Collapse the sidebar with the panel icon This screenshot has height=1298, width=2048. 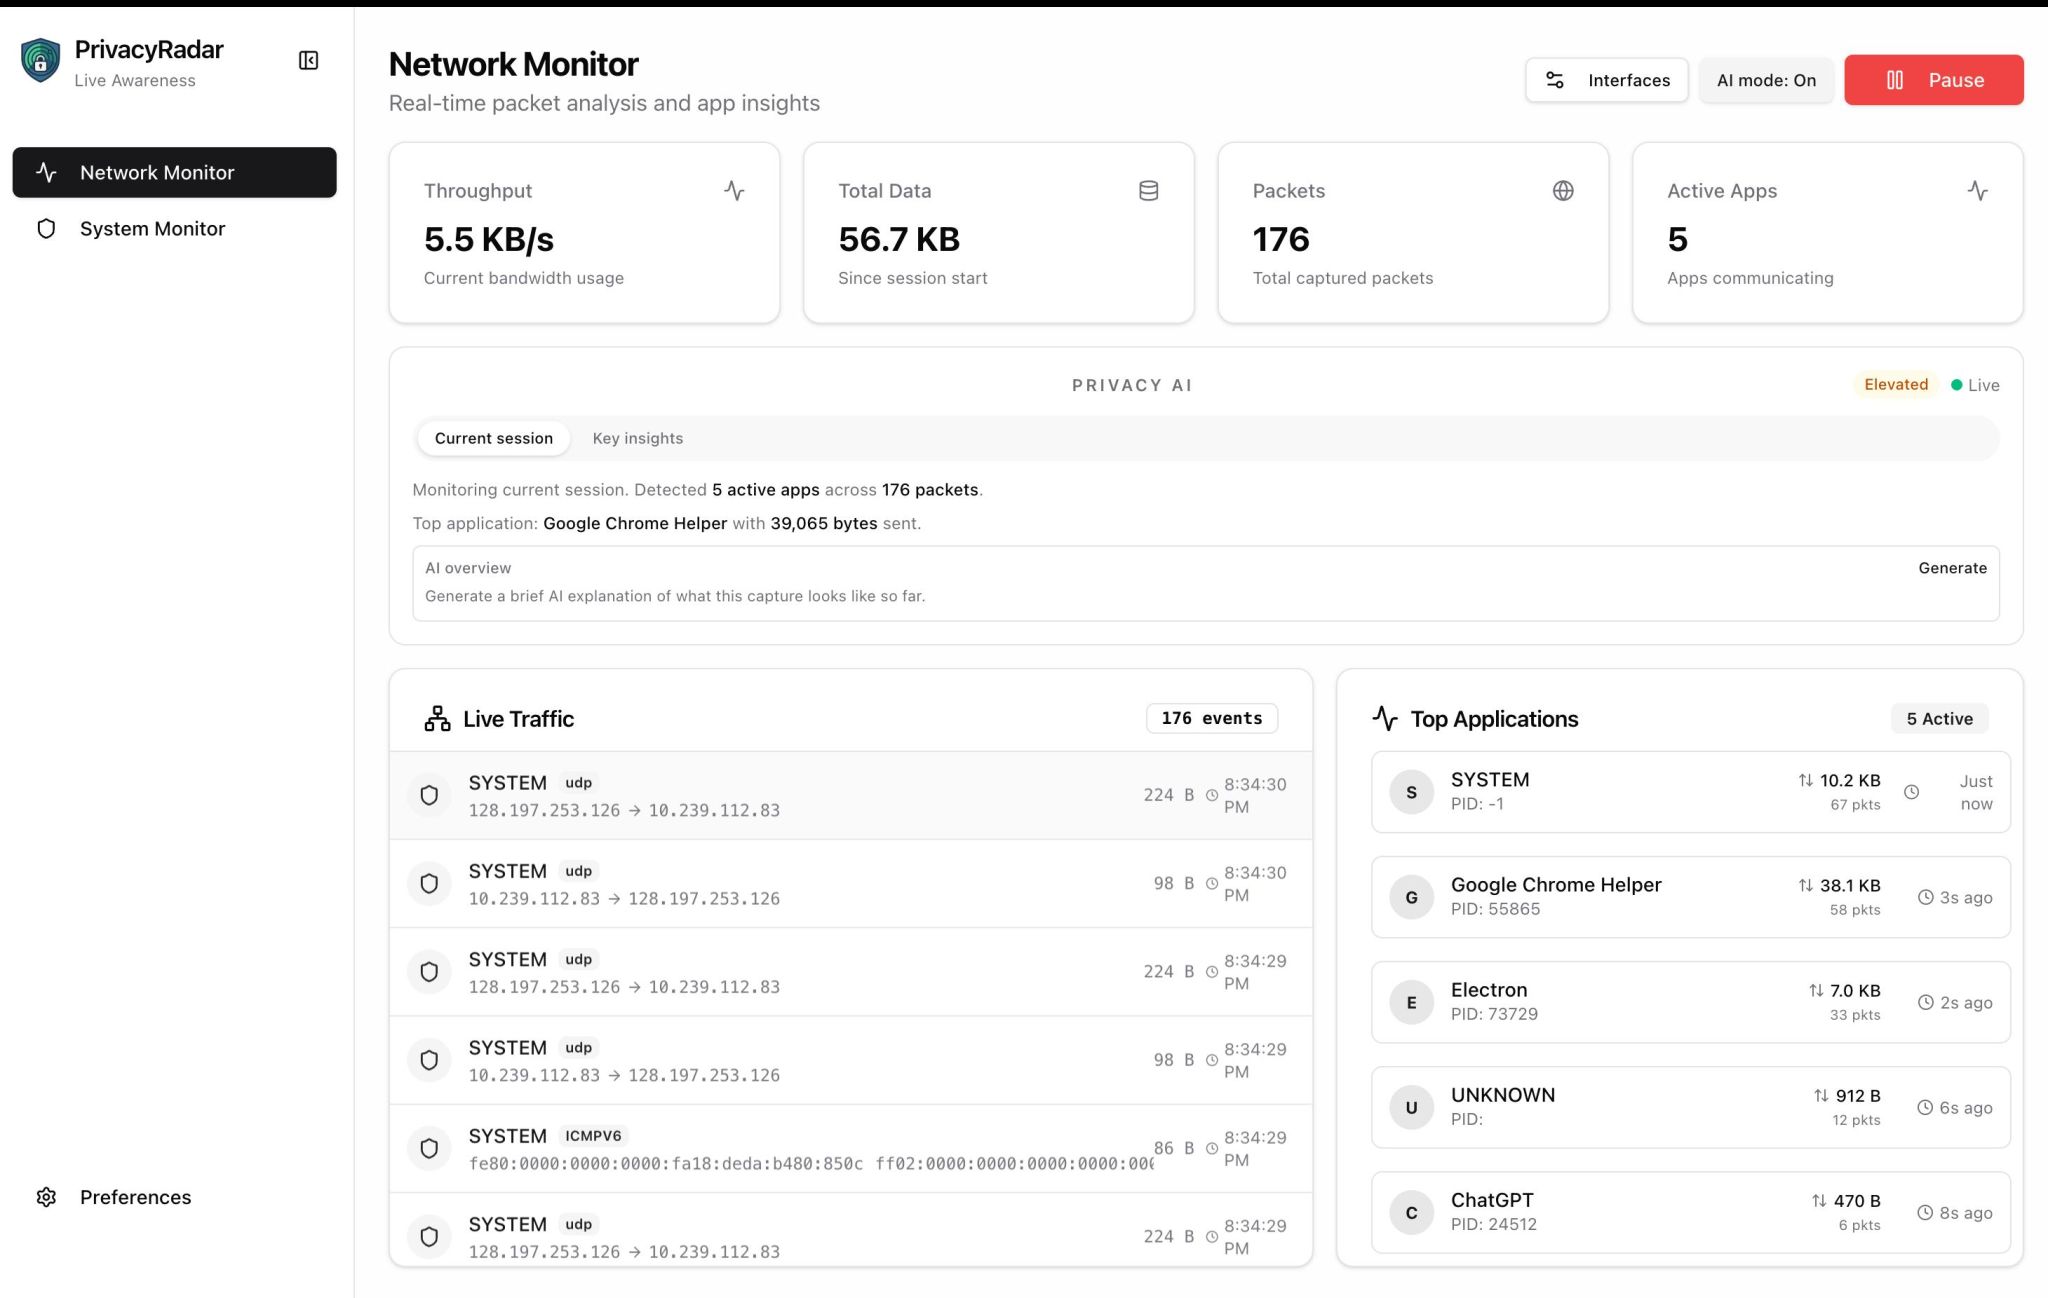click(x=308, y=61)
